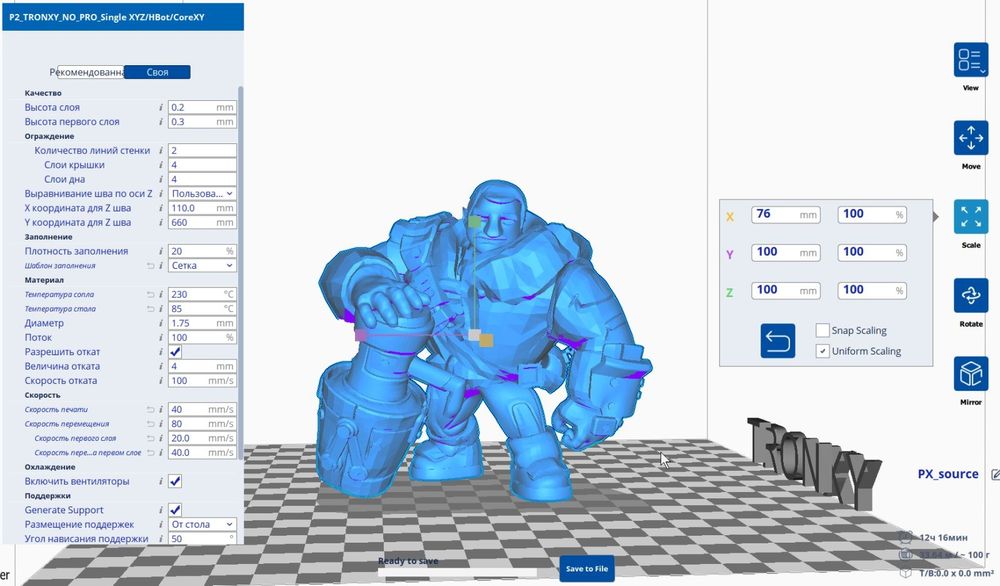Click Scale Z percent field

click(872, 290)
